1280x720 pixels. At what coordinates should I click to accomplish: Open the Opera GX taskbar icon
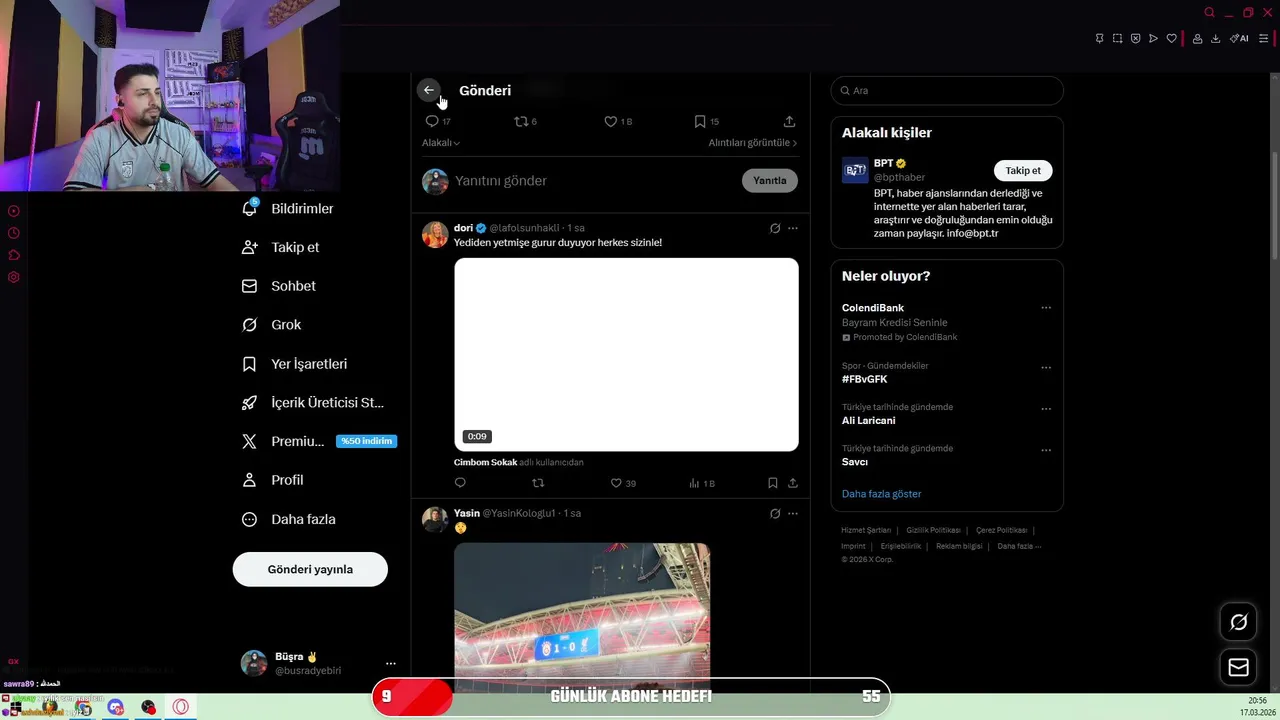pos(181,707)
